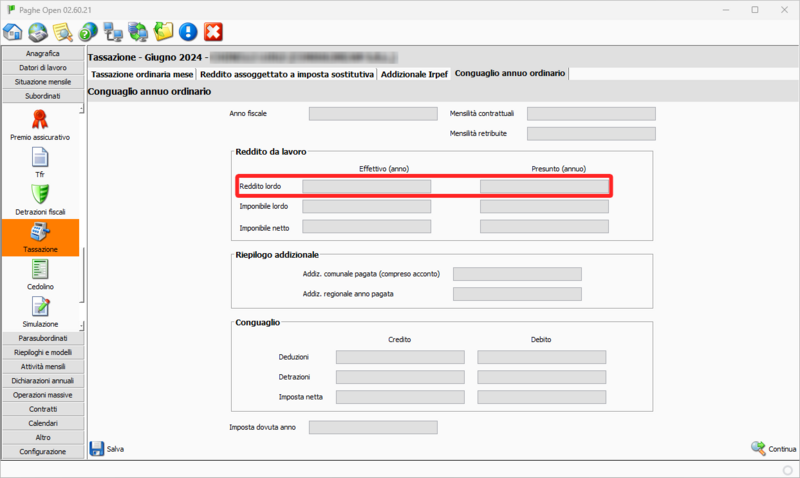800x478 pixels.
Task: Expand the Dichiarazioni annuali section
Action: (x=42, y=381)
